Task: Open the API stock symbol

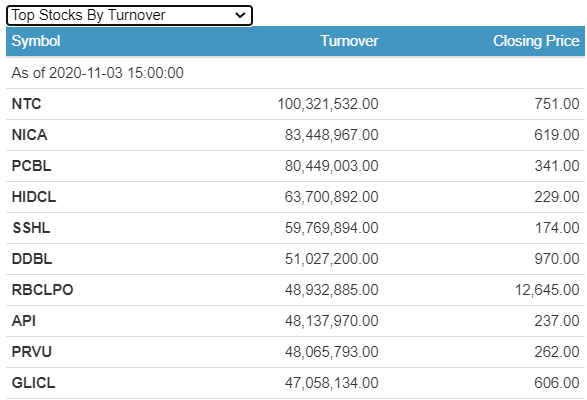Action: pyautogui.click(x=24, y=321)
